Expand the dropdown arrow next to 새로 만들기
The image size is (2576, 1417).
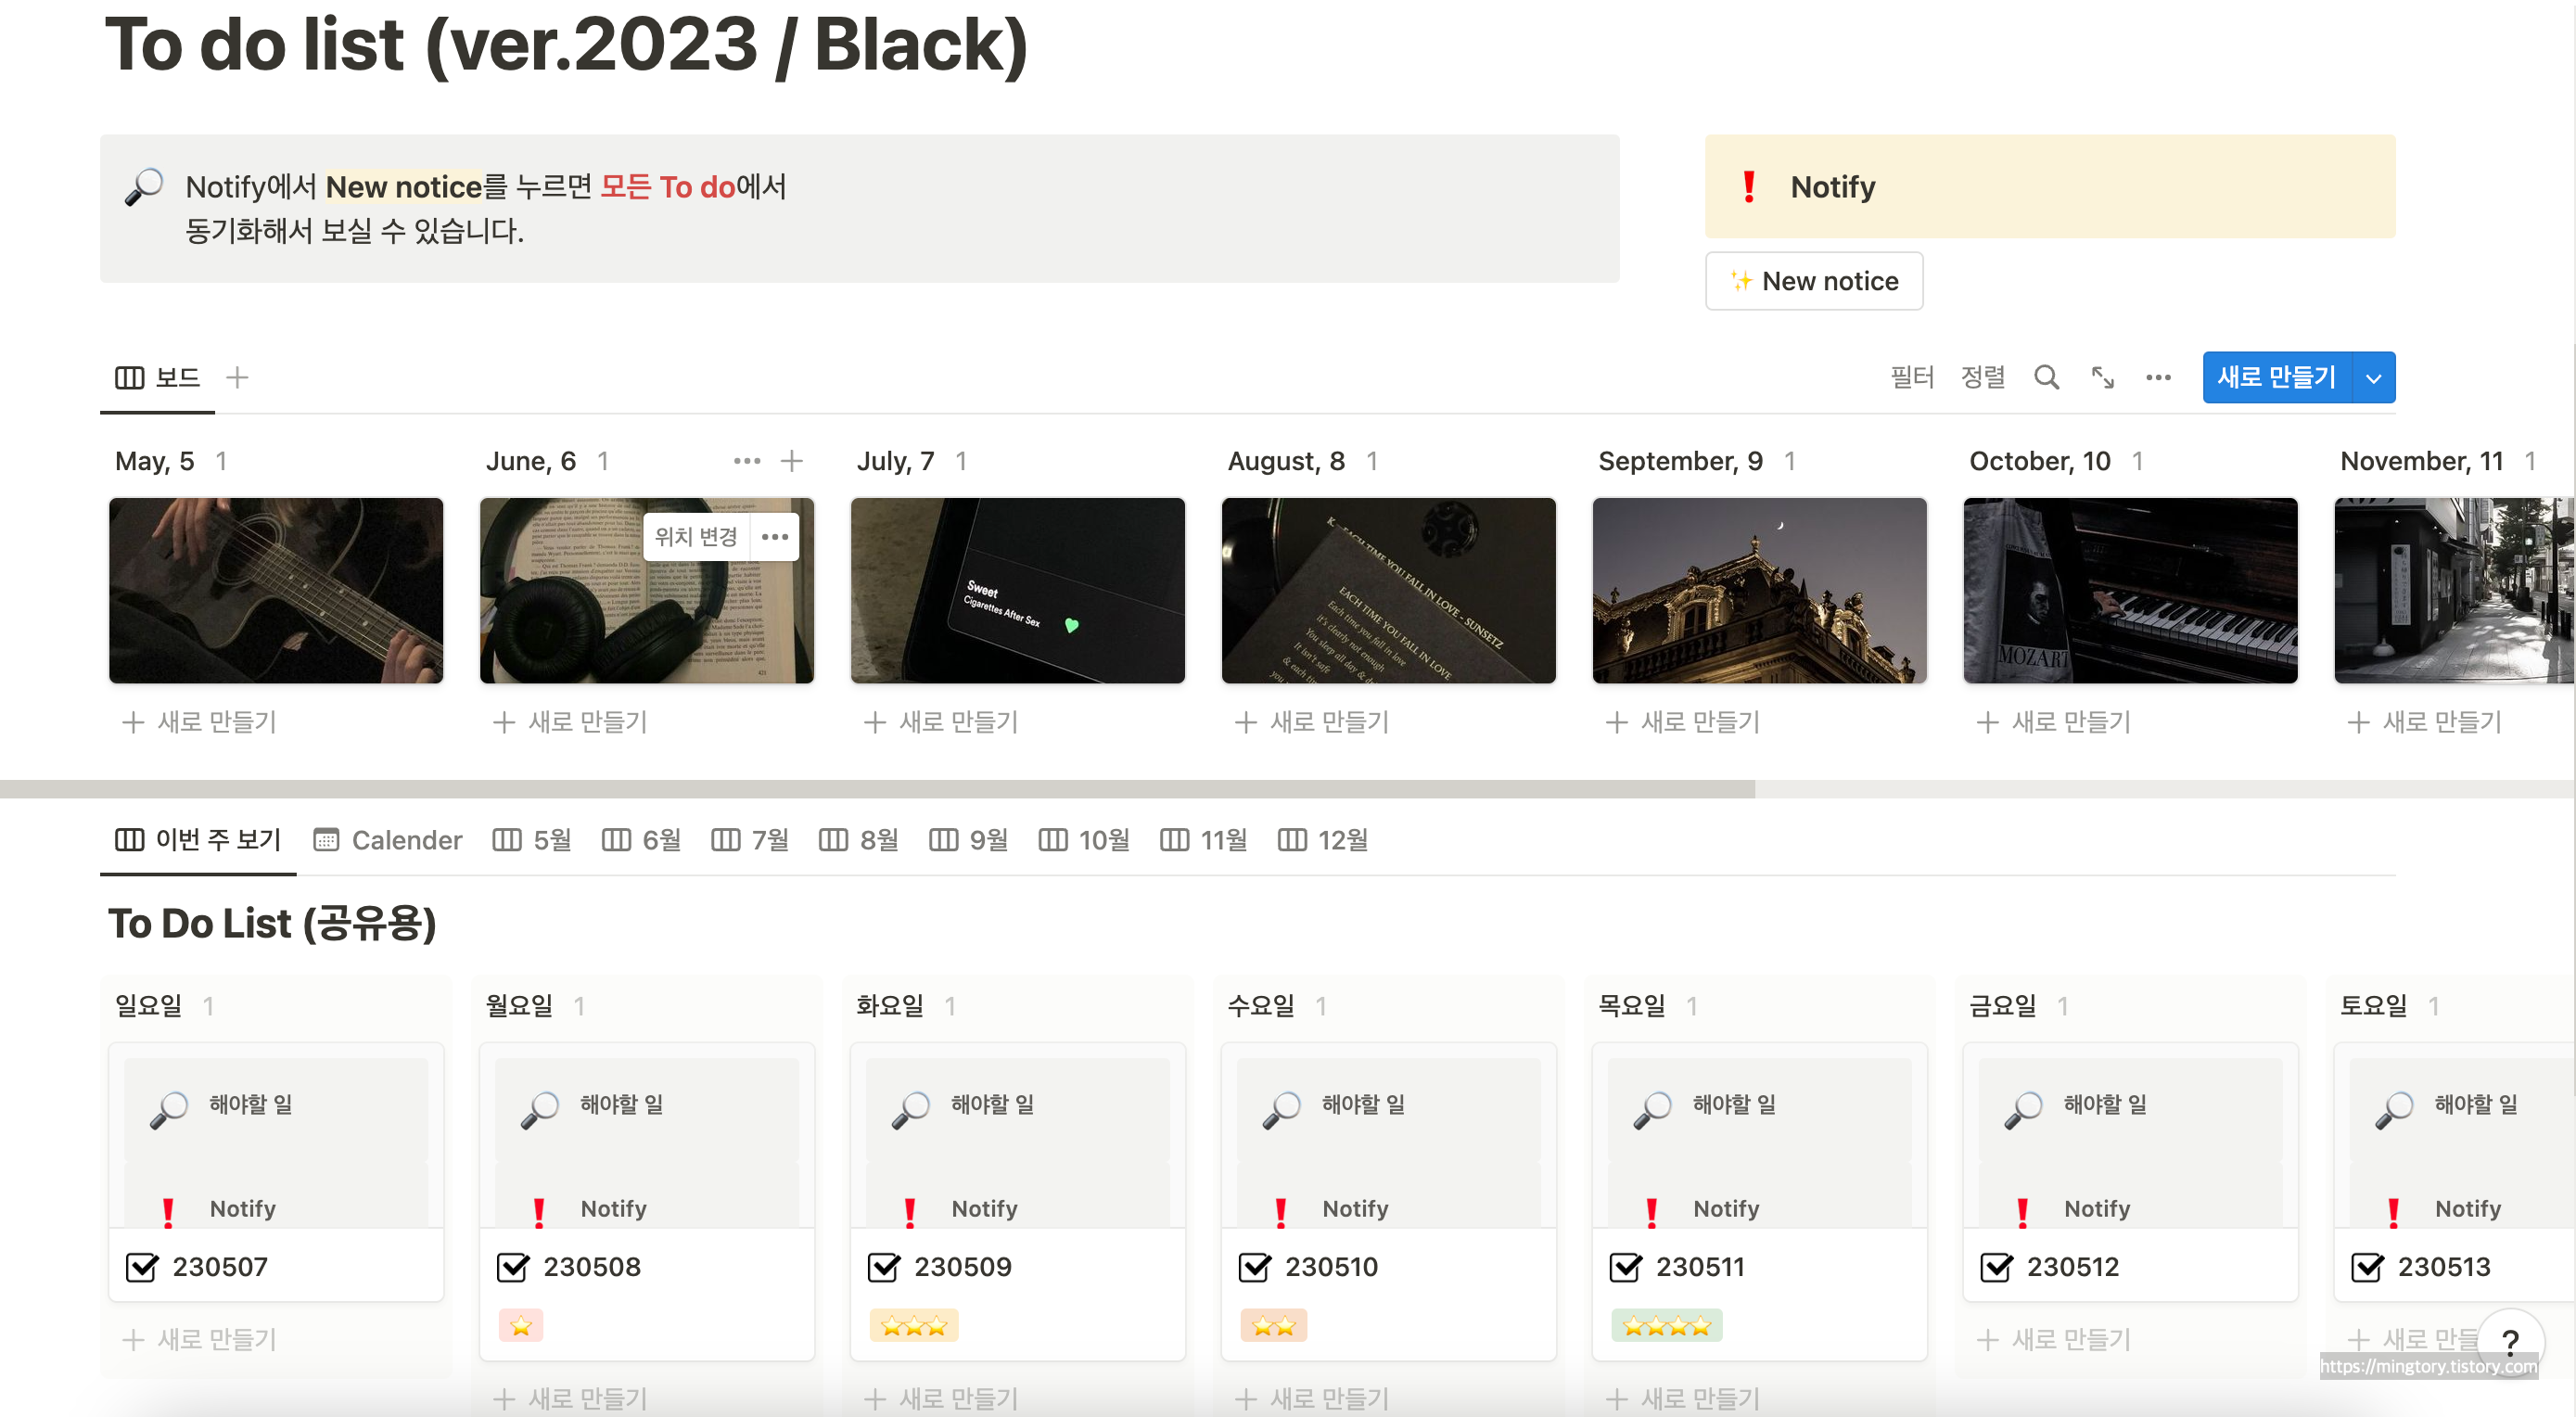point(2373,378)
